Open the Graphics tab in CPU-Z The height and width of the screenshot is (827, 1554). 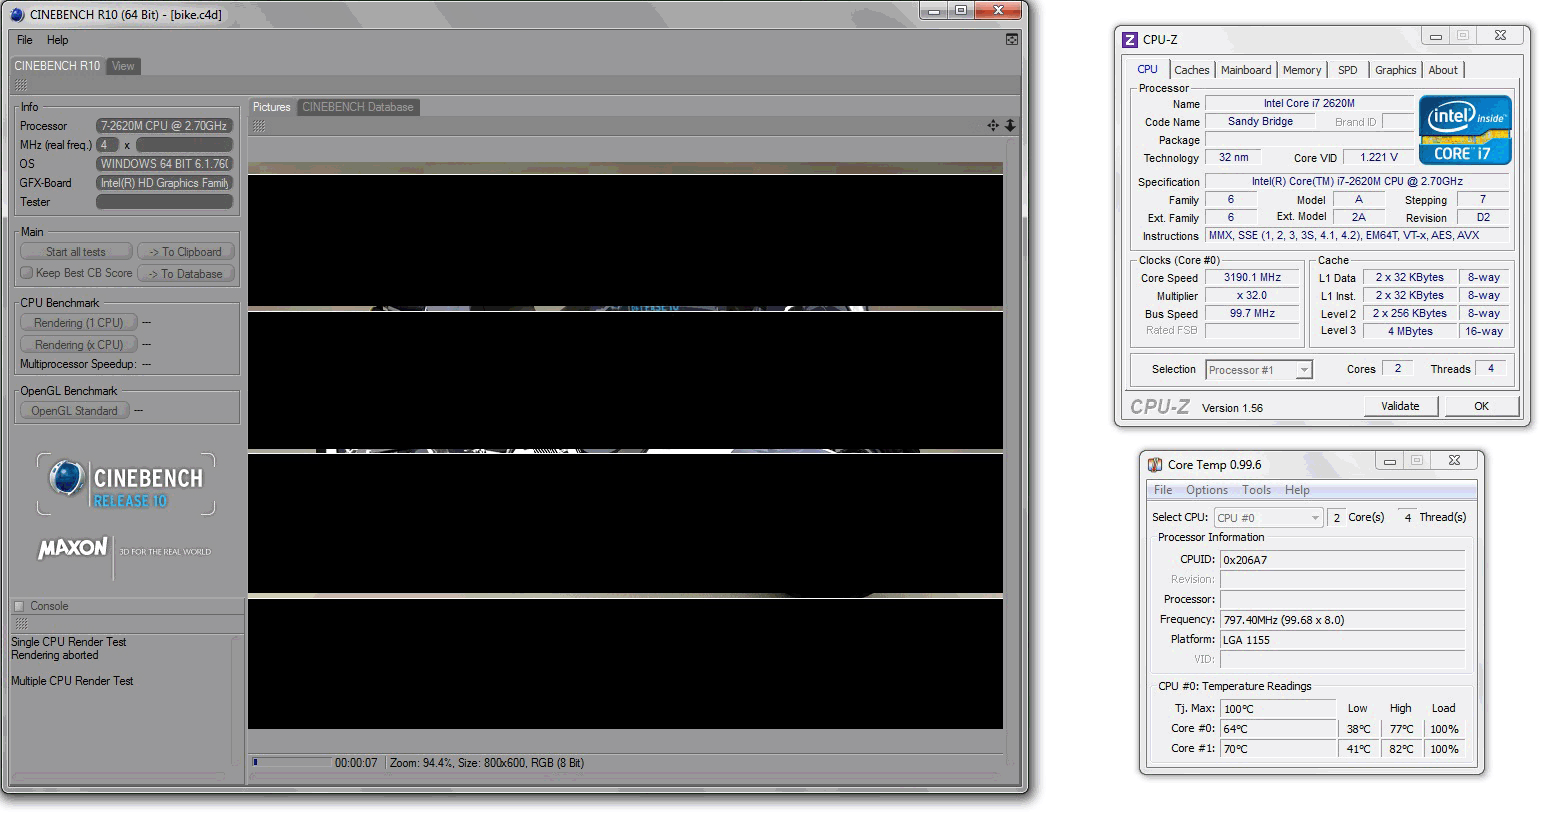1395,70
